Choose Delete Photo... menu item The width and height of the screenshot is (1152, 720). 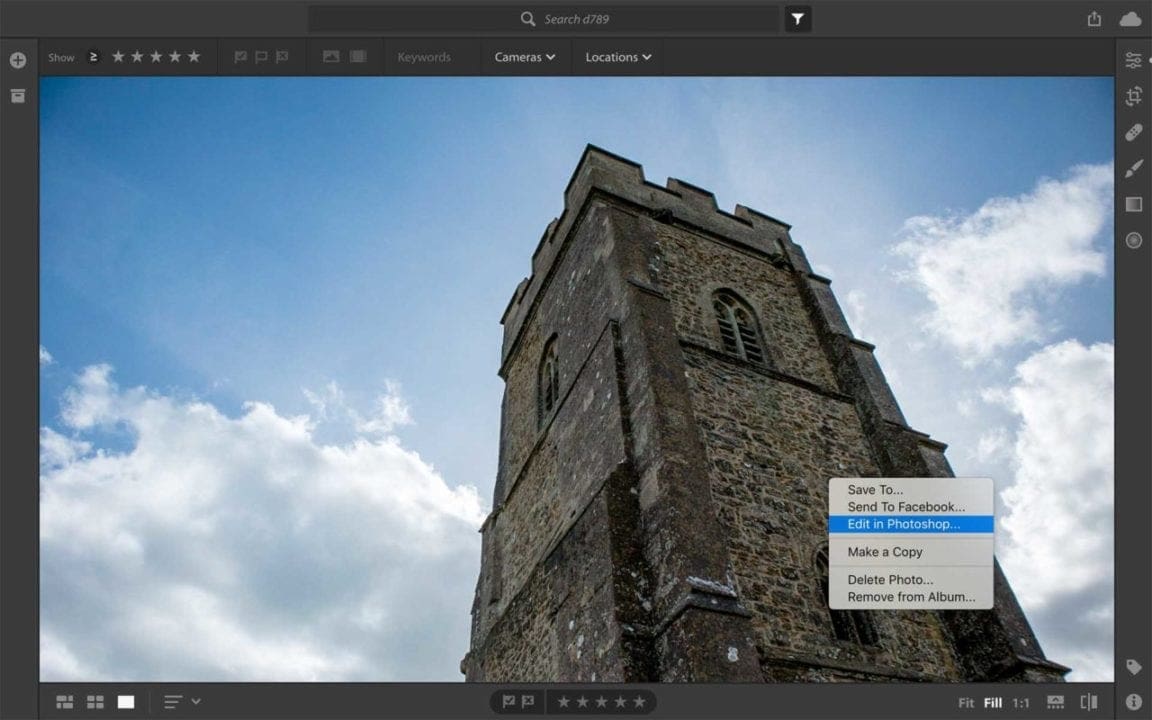click(911, 580)
